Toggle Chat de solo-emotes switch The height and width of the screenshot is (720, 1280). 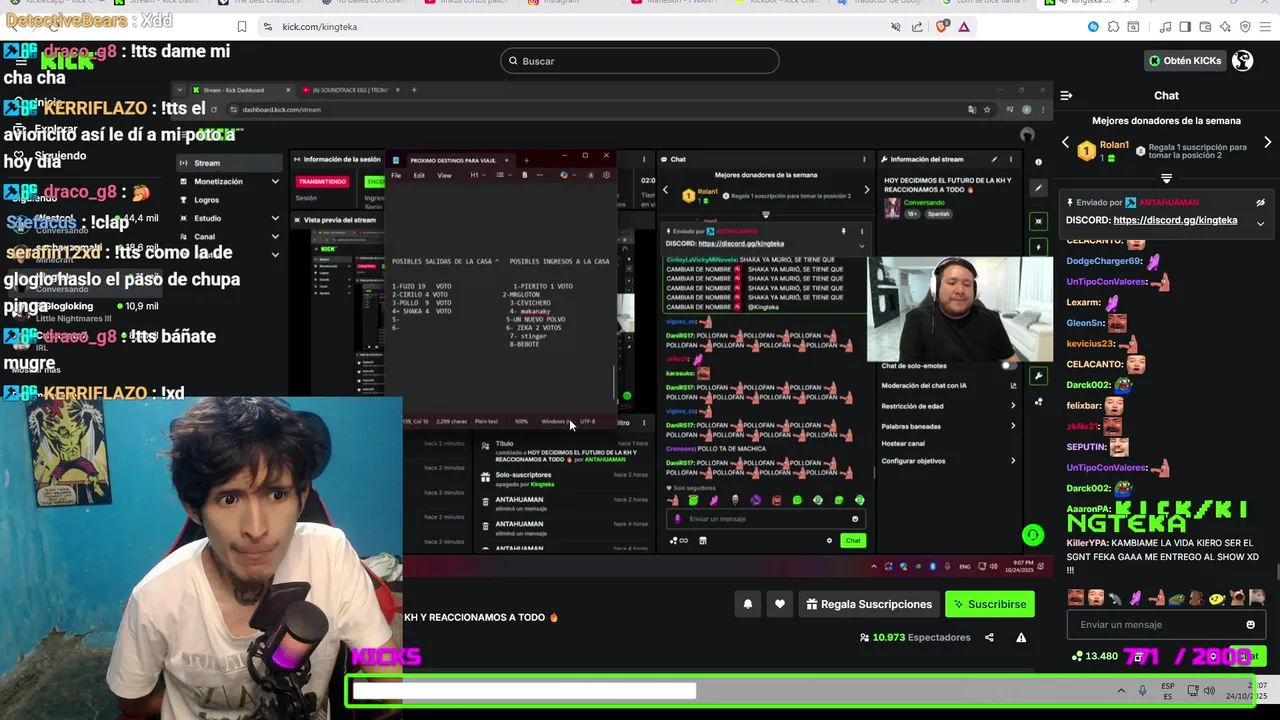(x=1007, y=366)
